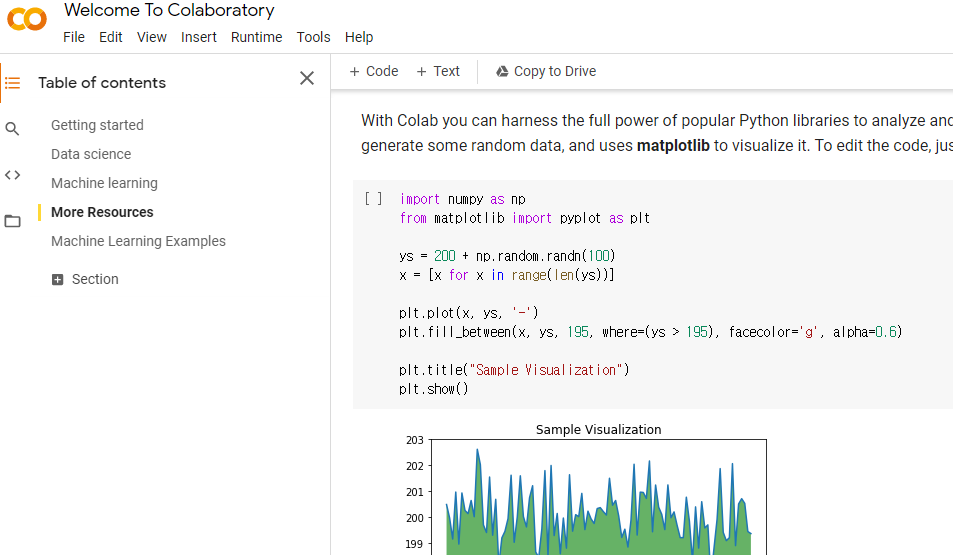This screenshot has width=953, height=555.
Task: Close the Table of contents panel
Action: coord(307,78)
